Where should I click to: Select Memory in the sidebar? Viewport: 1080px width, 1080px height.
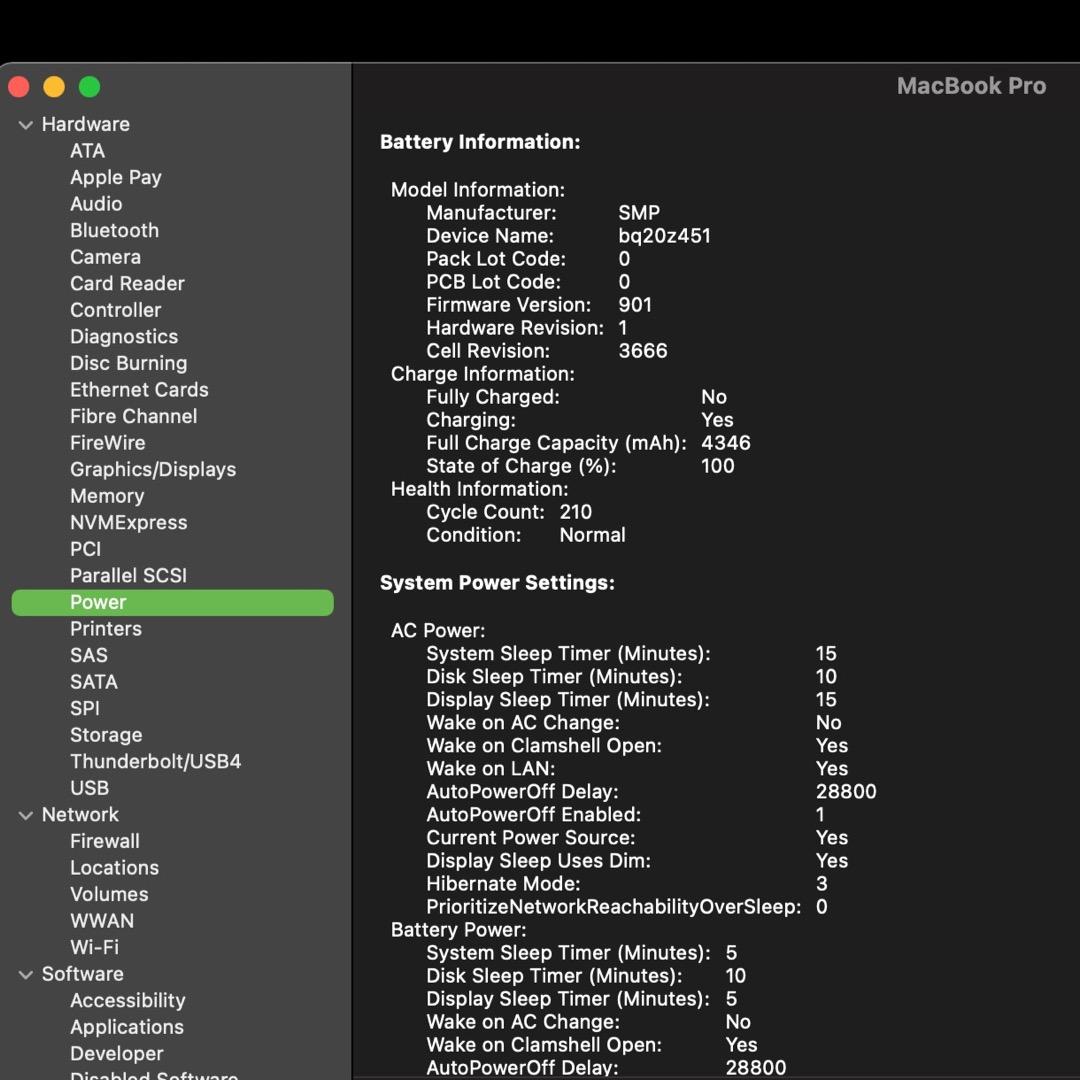click(107, 496)
